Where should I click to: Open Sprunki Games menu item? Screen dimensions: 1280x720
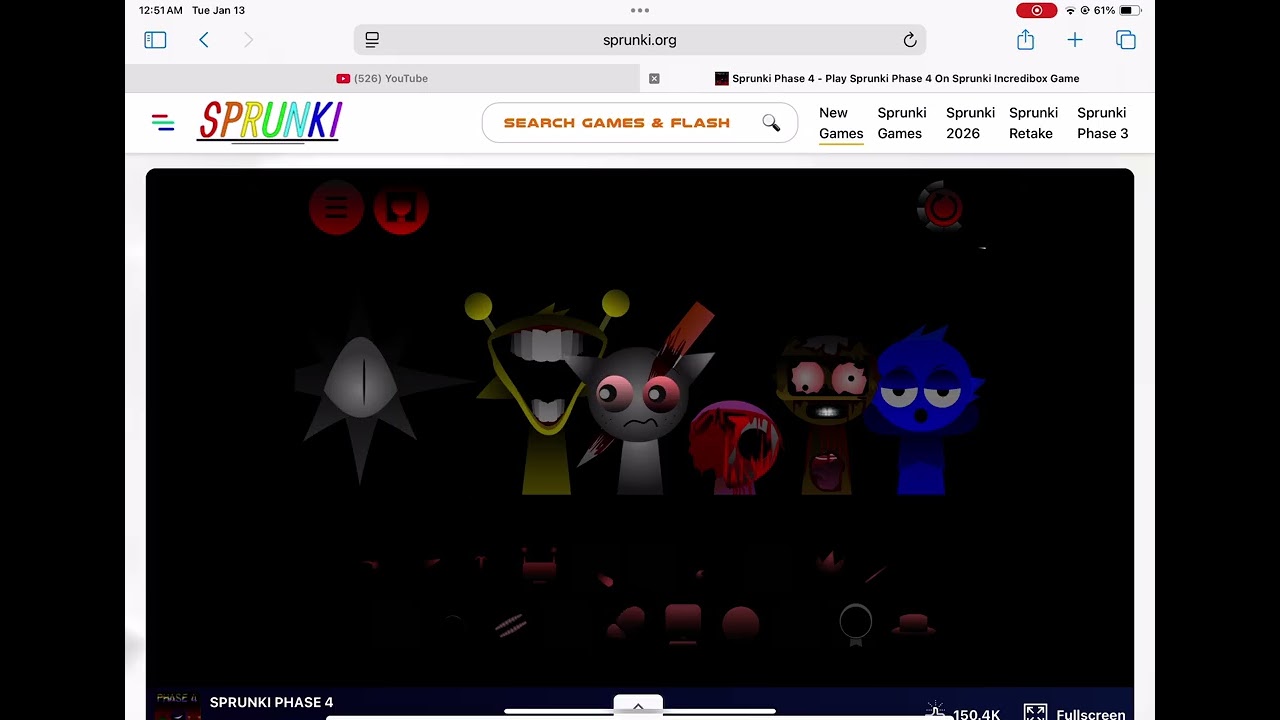902,123
